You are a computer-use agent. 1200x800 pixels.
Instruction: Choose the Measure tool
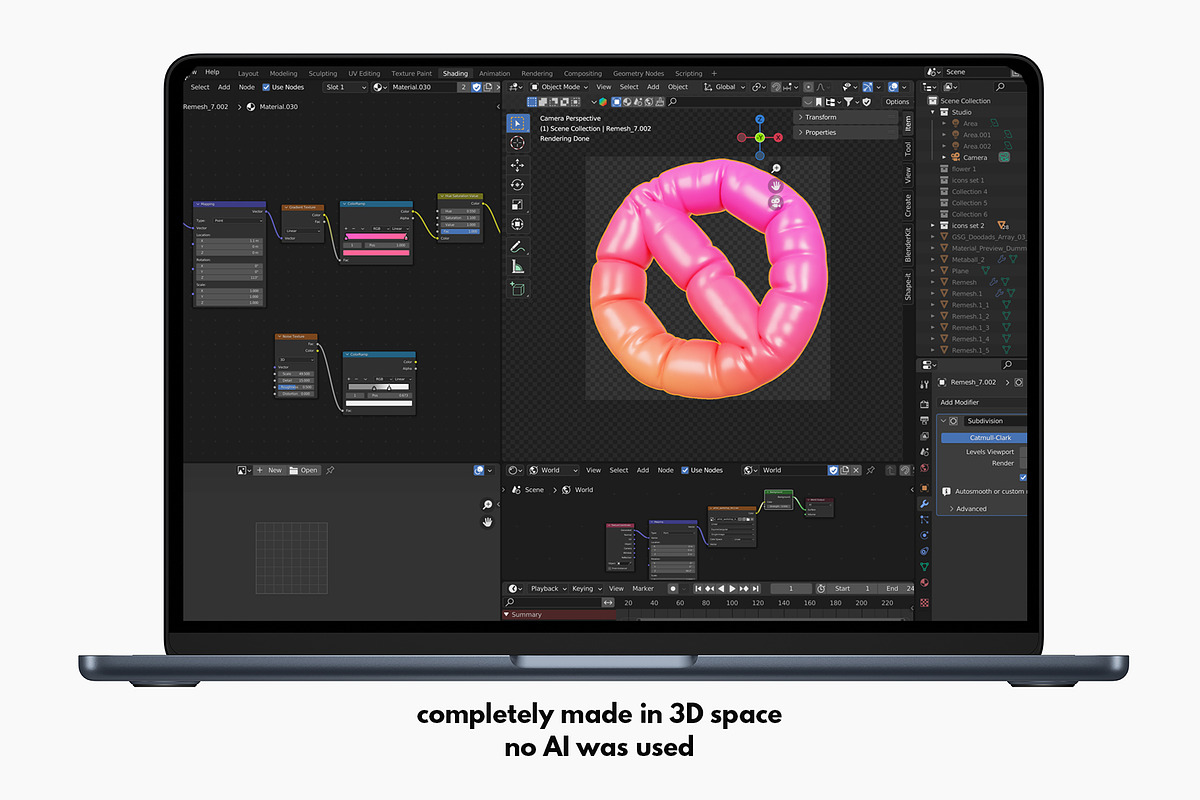click(x=517, y=267)
